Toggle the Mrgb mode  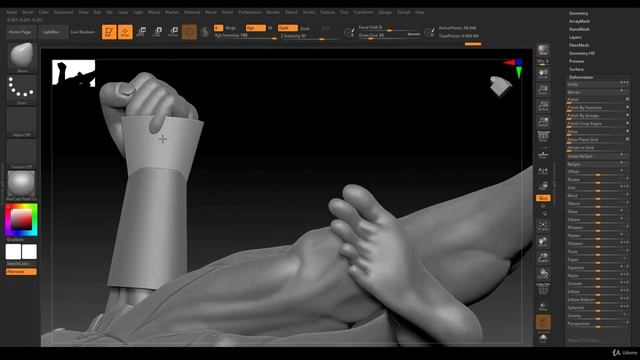(x=231, y=28)
